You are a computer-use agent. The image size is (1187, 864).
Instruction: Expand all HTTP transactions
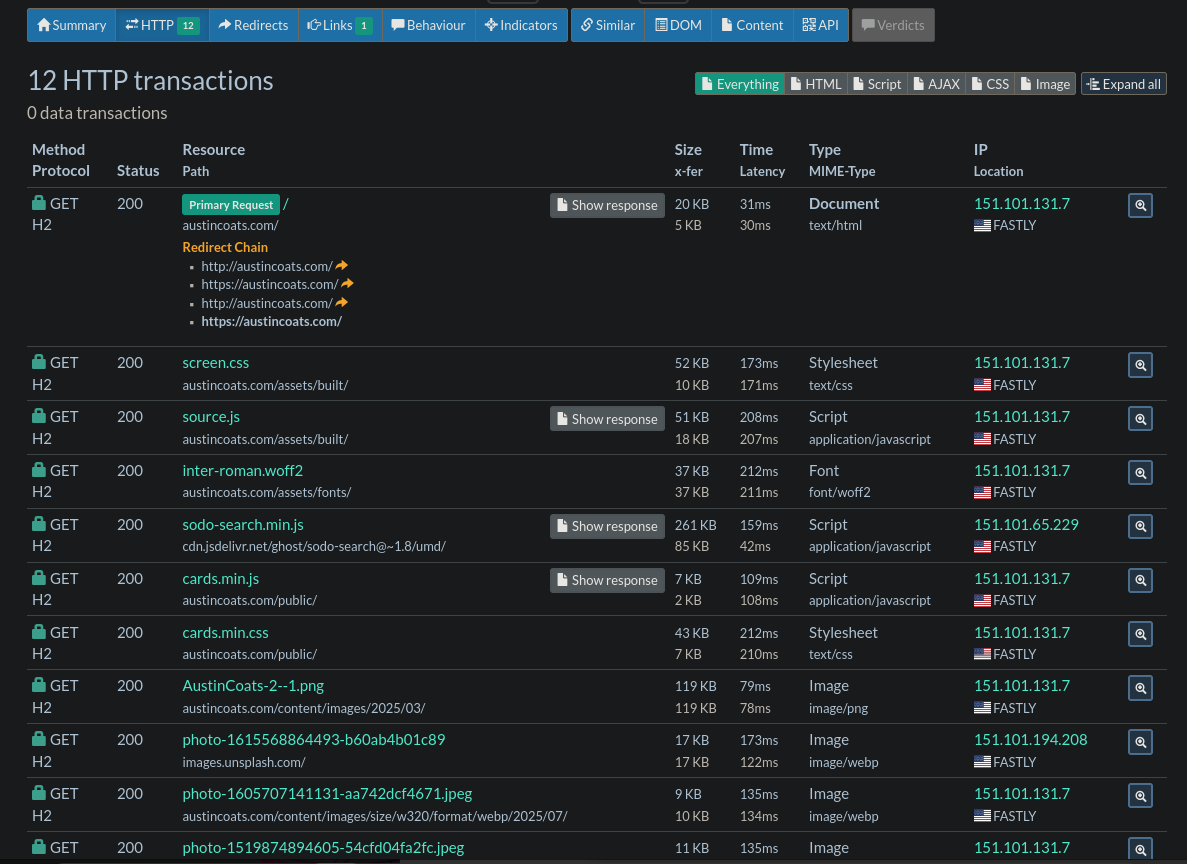coord(1123,84)
